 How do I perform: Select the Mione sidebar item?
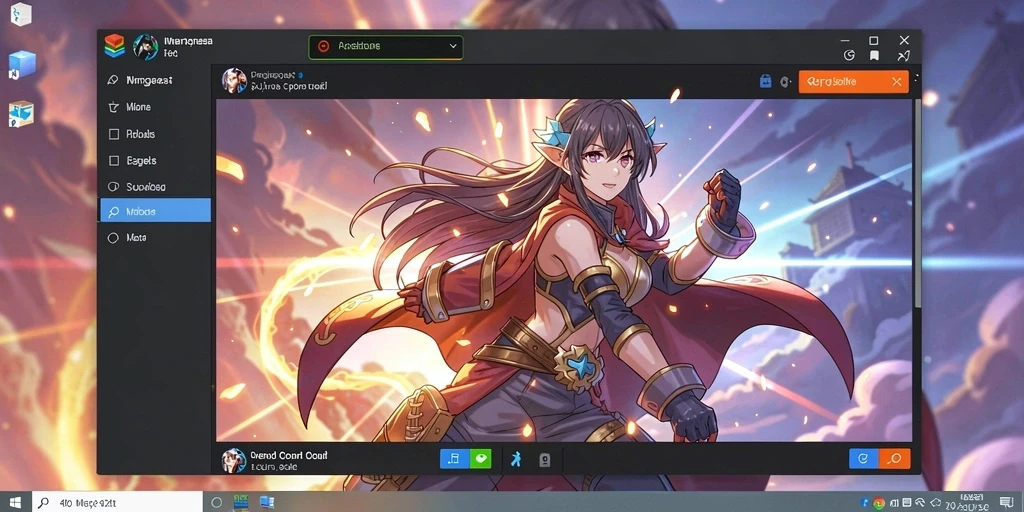point(155,107)
